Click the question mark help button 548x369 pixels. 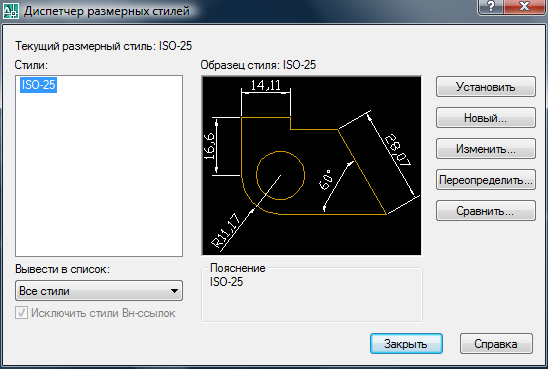[491, 6]
